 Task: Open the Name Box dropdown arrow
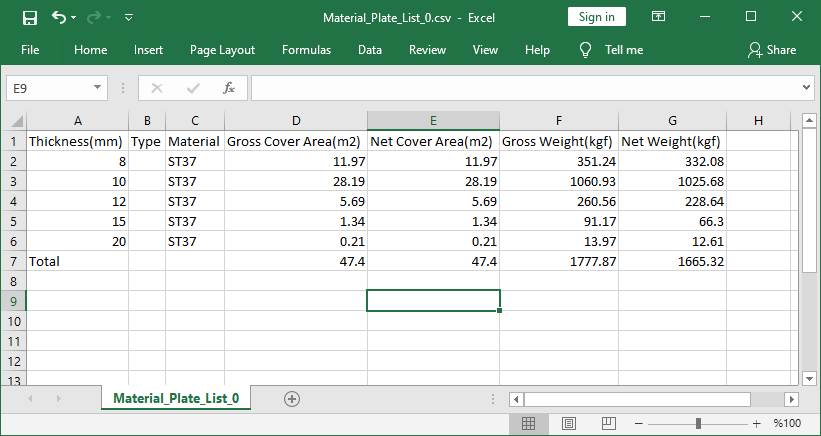[98, 88]
